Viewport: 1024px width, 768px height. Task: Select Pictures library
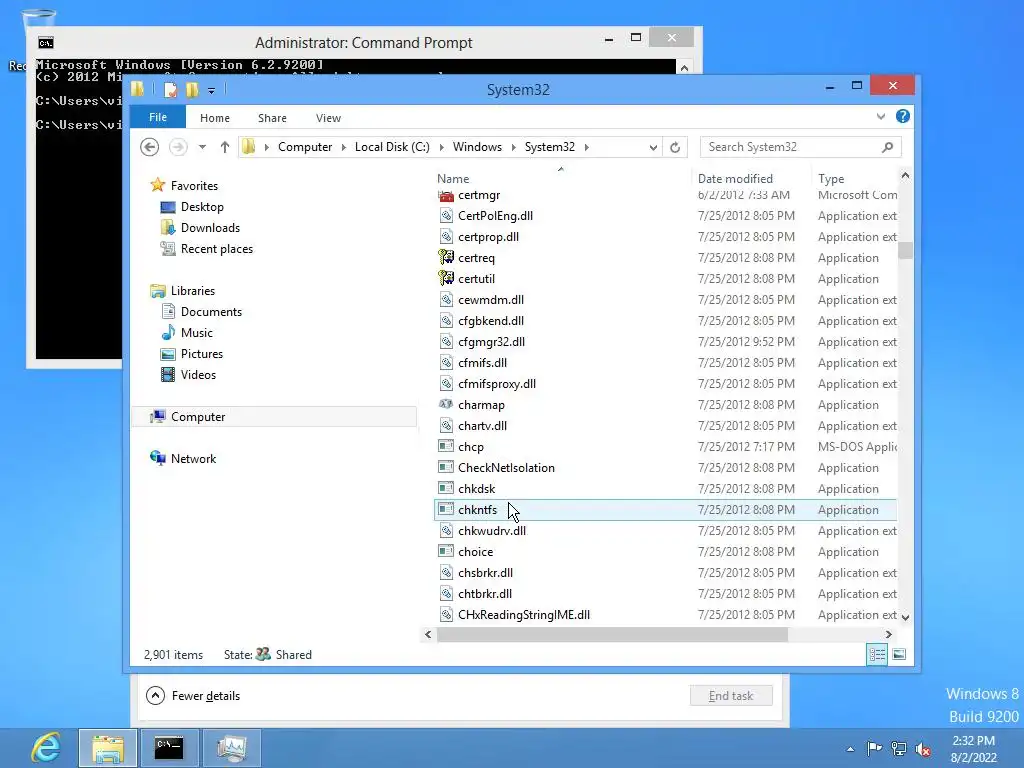(x=192, y=353)
